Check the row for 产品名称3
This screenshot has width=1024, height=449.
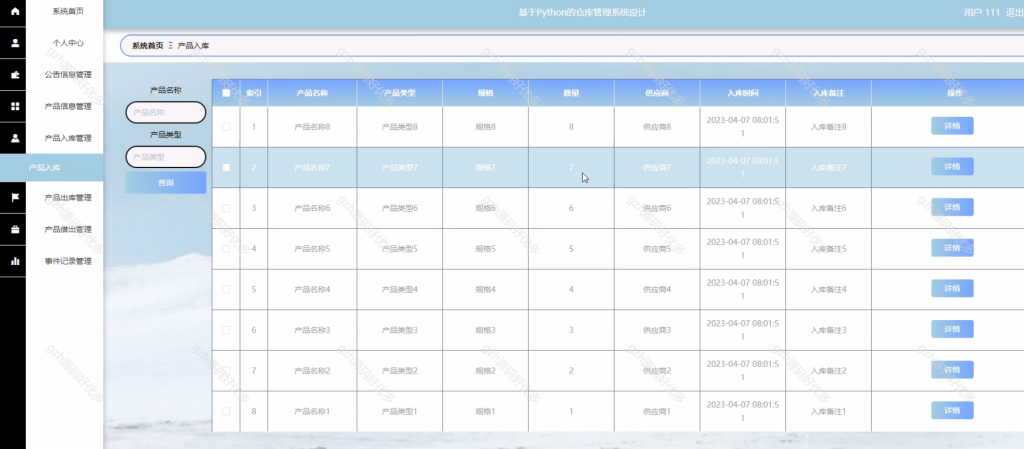[x=226, y=330]
